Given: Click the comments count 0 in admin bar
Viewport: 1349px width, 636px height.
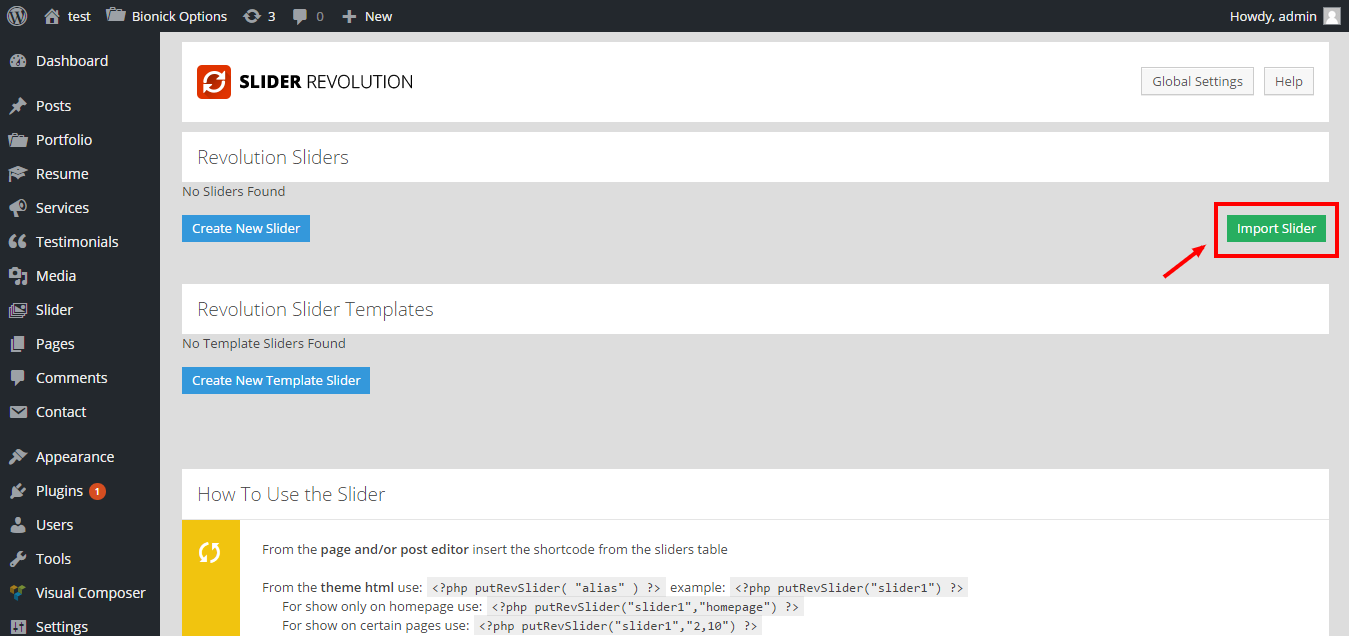Looking at the screenshot, I should [319, 16].
